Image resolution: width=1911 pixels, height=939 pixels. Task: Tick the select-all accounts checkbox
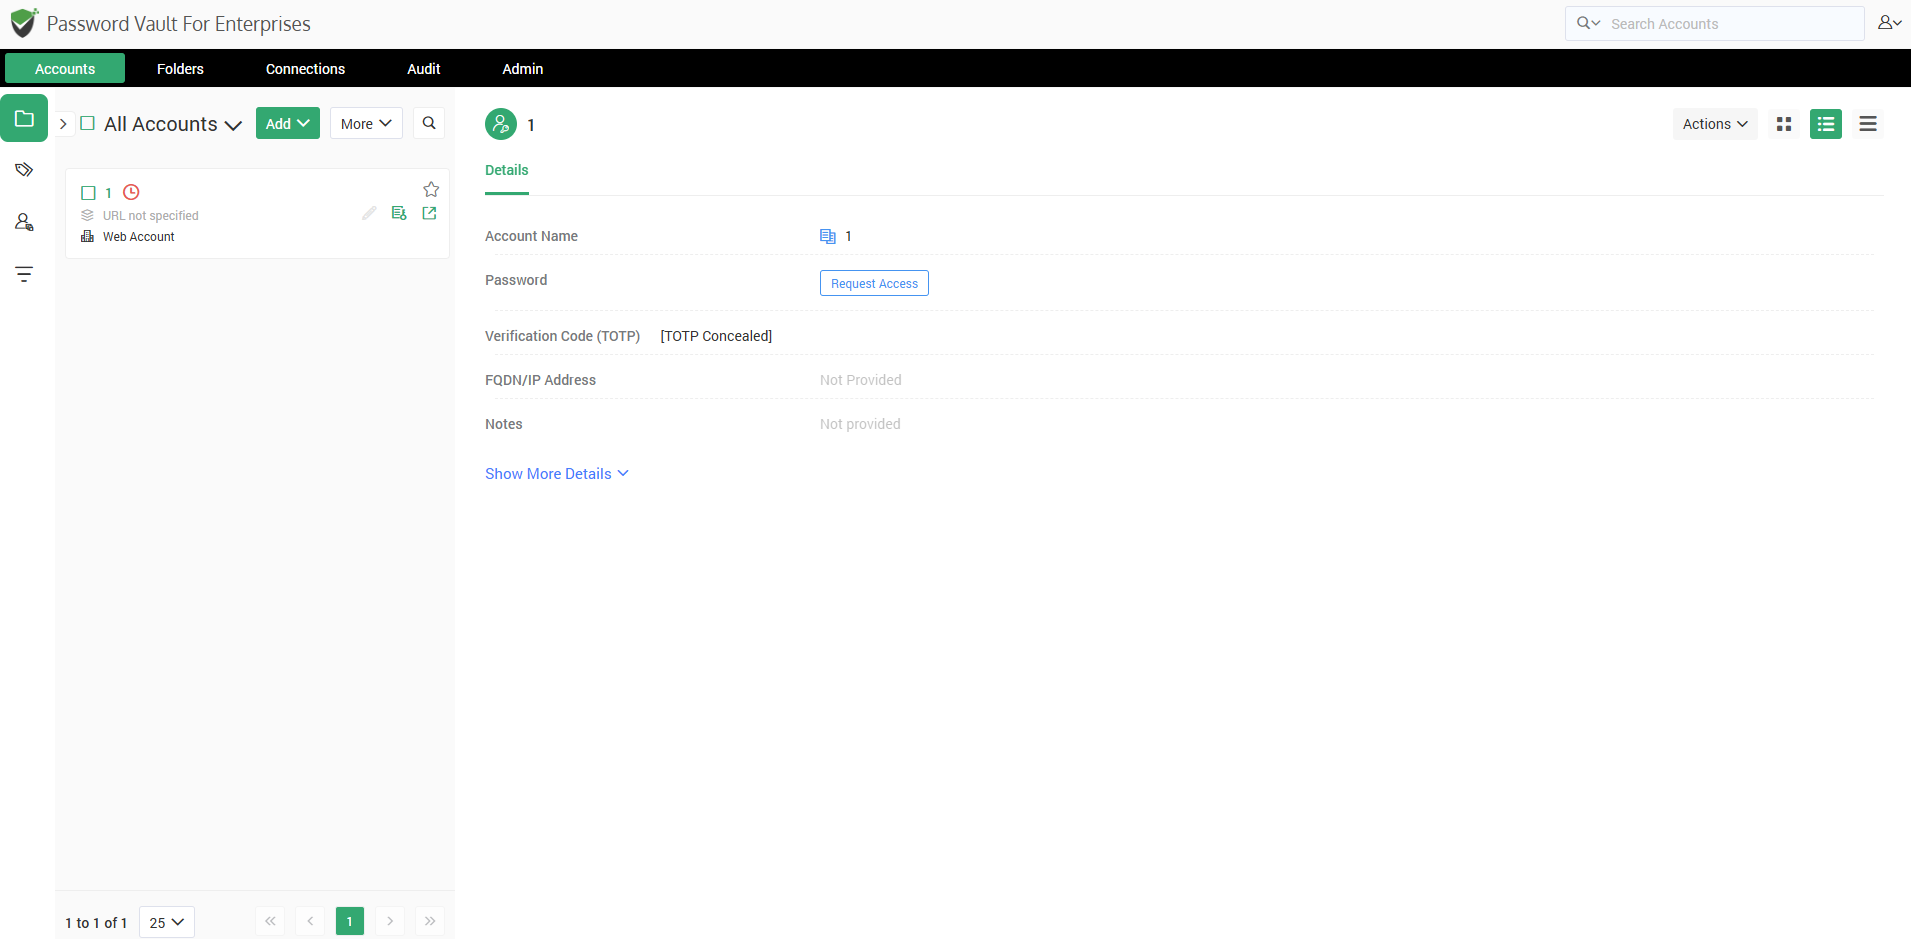pos(87,123)
